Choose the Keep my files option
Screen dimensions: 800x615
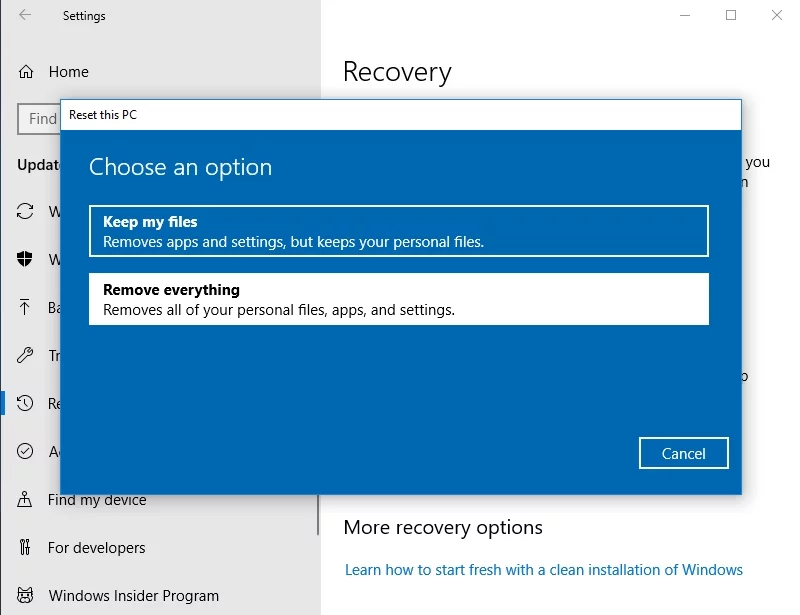point(398,231)
